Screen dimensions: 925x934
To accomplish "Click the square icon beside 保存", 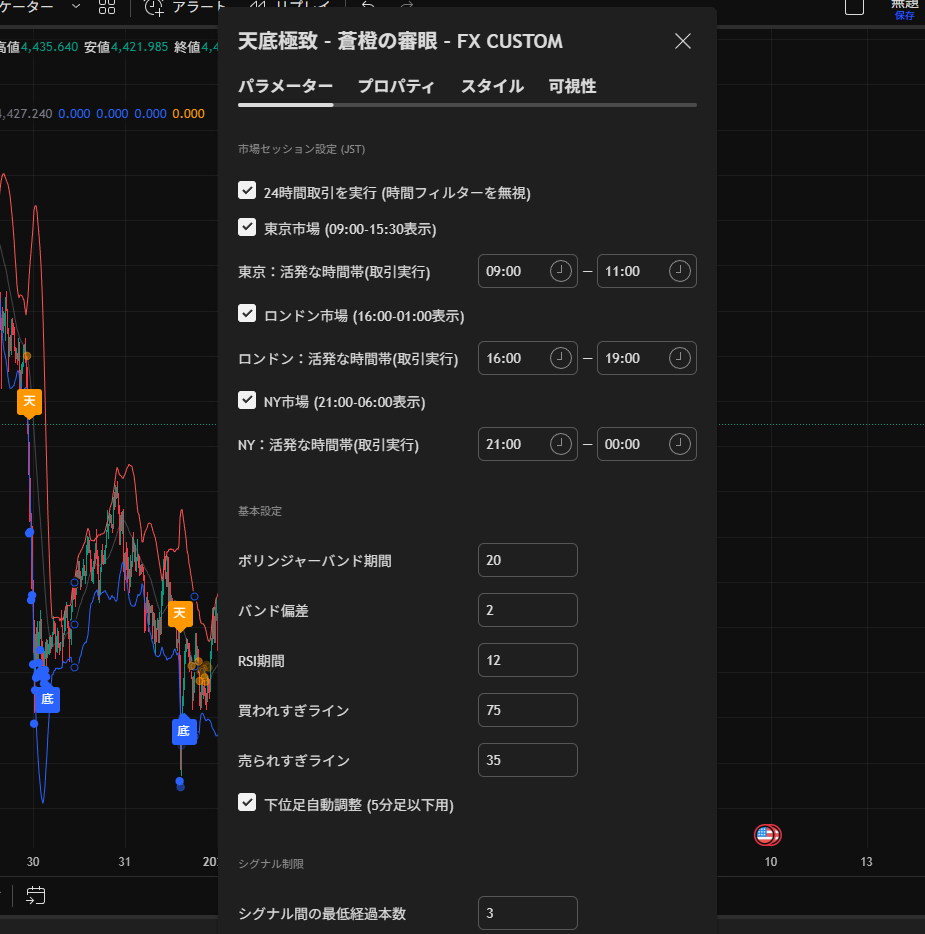I will click(x=854, y=7).
